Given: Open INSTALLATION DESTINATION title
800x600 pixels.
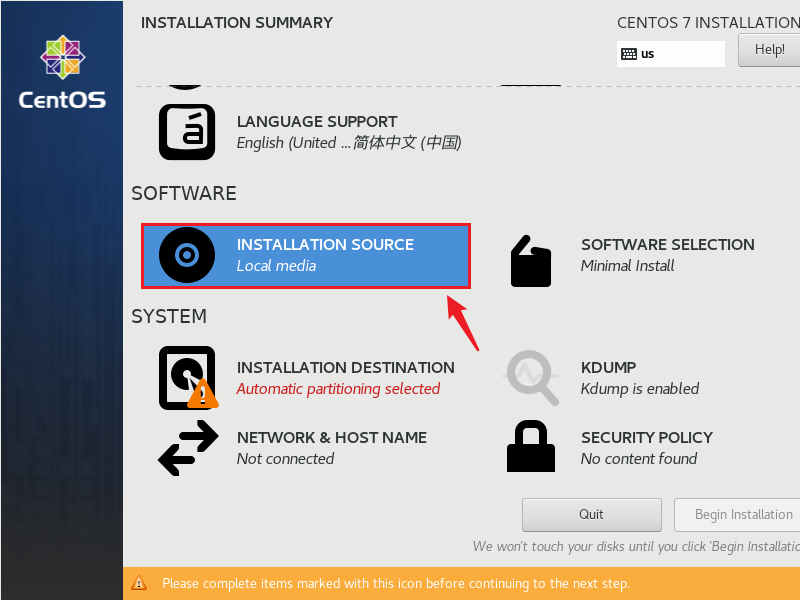Looking at the screenshot, I should click(345, 367).
